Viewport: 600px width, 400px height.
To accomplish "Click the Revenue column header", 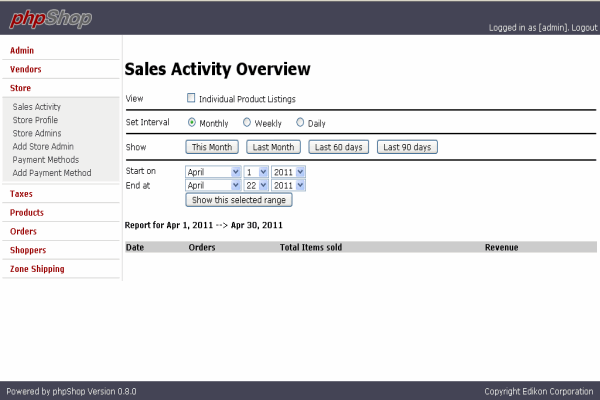I will coord(501,247).
